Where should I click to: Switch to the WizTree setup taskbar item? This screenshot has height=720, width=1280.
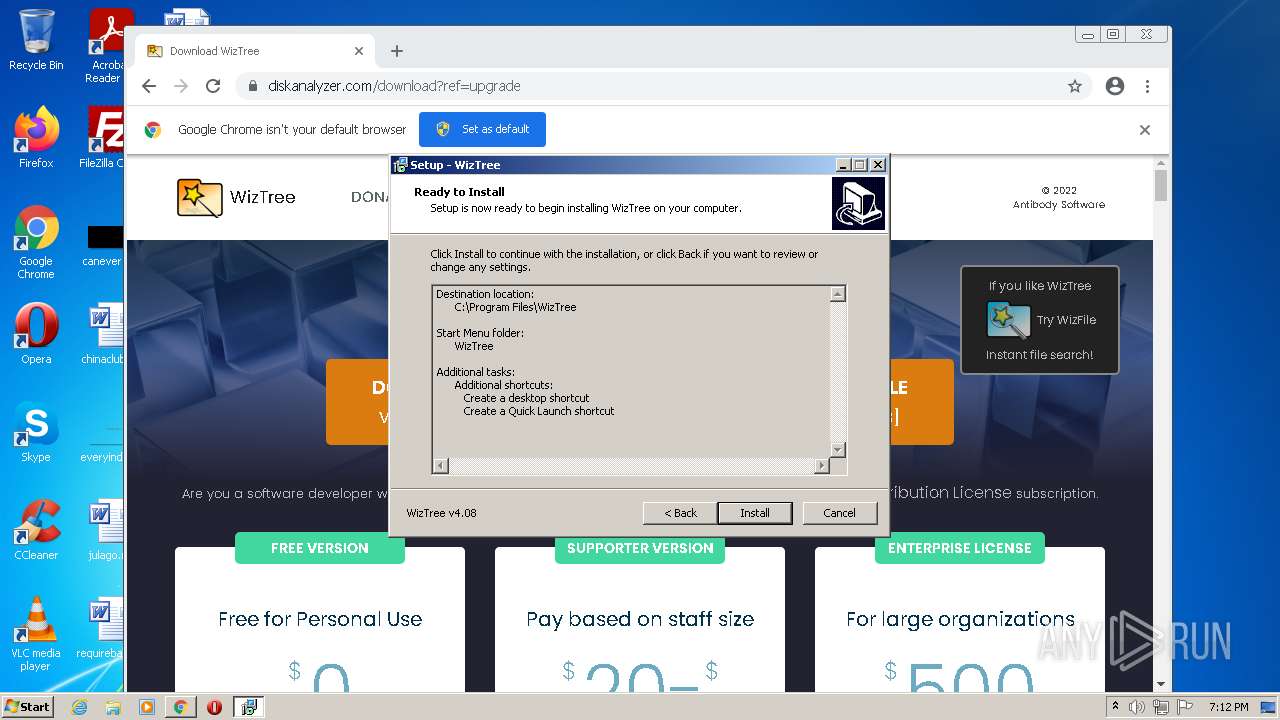(249, 707)
